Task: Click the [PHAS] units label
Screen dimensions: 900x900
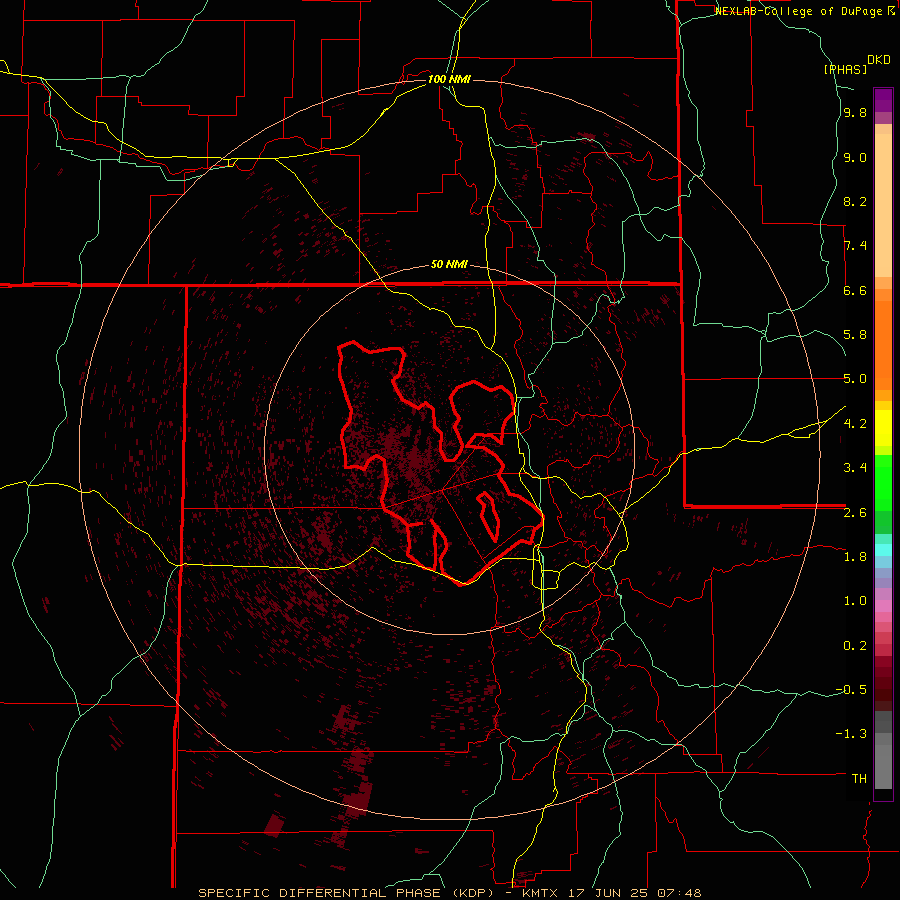Action: pos(845,69)
